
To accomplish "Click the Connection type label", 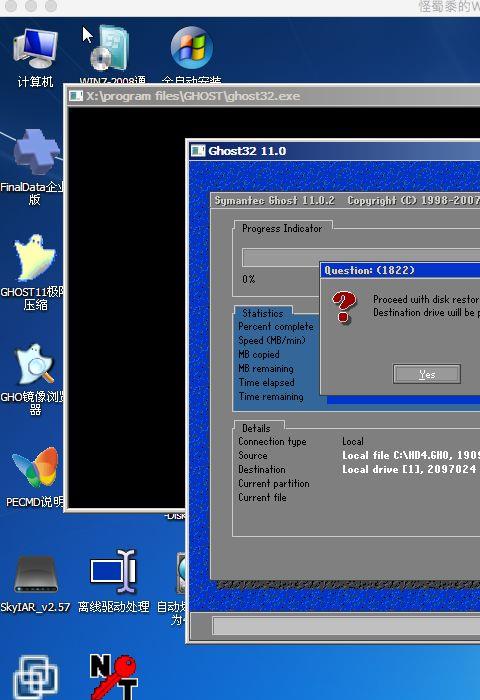I will coord(272,442).
